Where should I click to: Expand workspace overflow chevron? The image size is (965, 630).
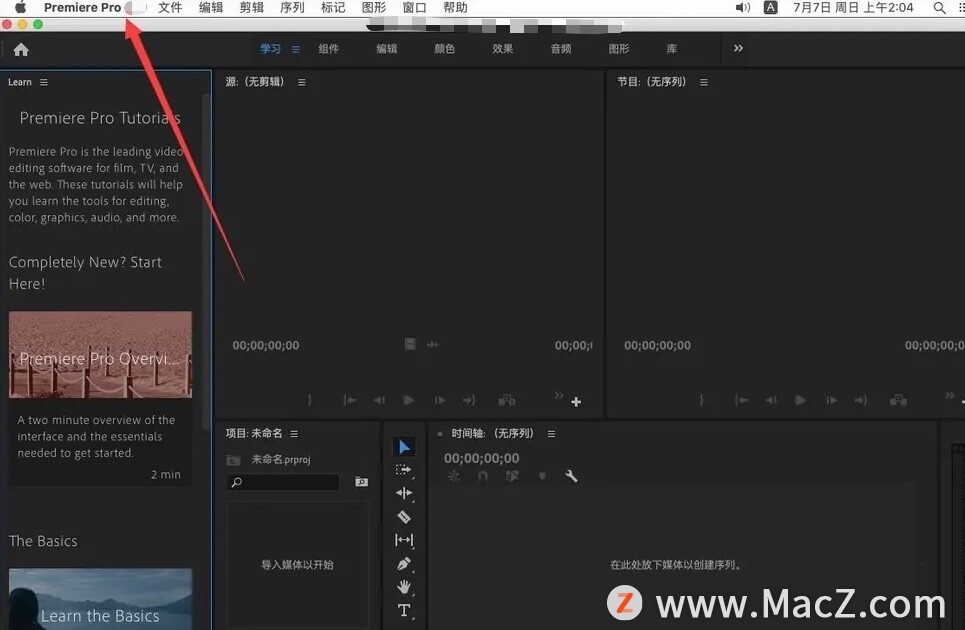(738, 48)
